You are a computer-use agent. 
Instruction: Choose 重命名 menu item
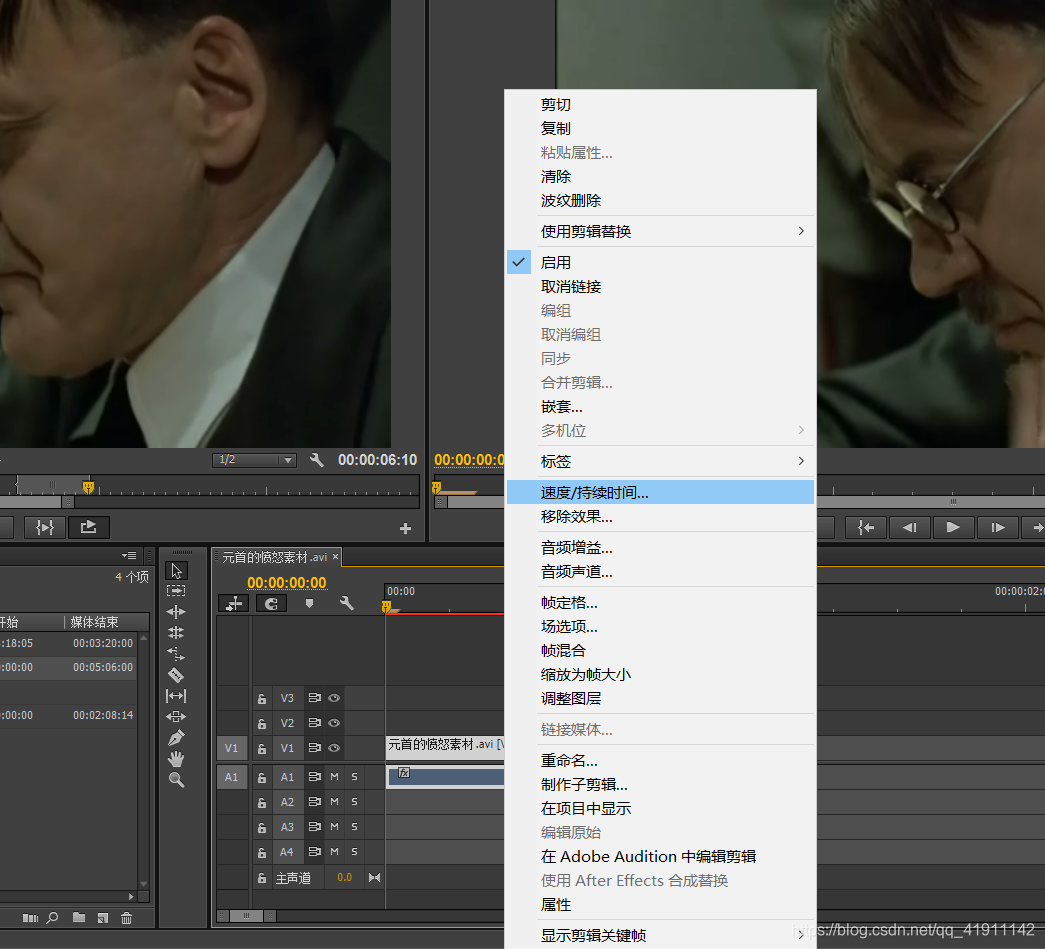pos(660,760)
